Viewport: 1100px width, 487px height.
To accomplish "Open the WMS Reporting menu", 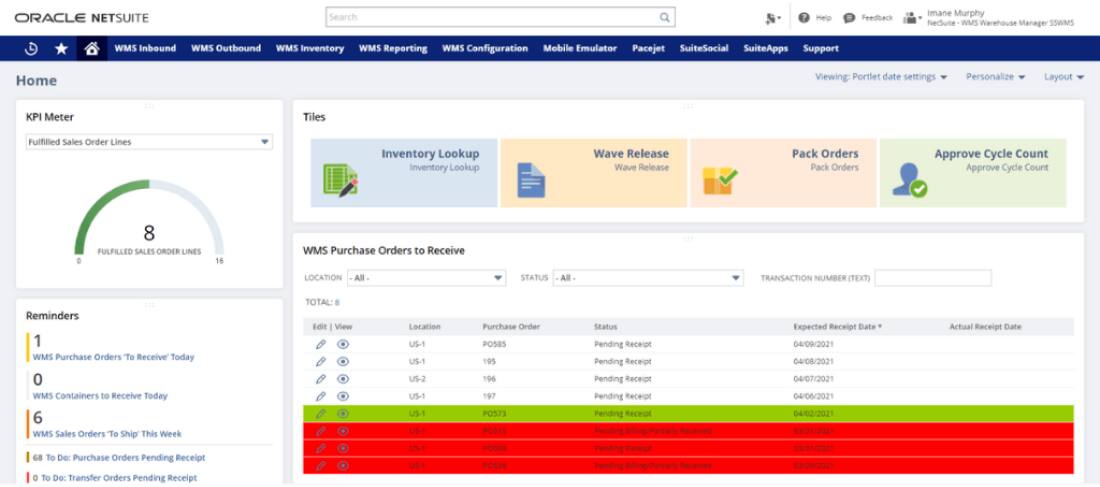I will [393, 48].
